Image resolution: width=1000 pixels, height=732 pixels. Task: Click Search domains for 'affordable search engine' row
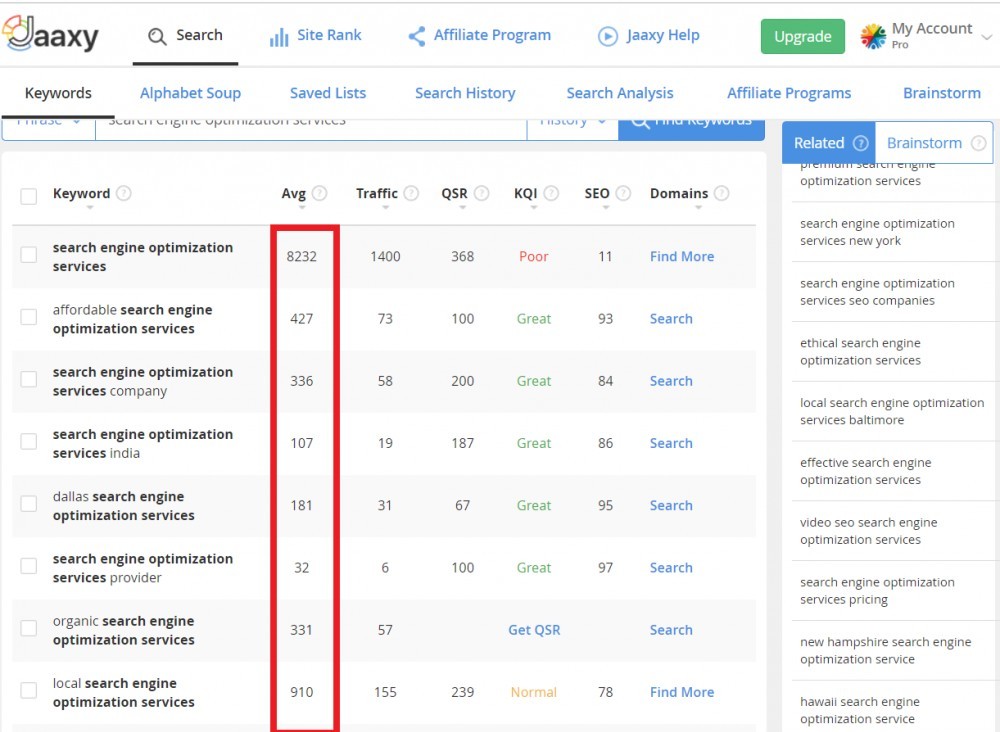[x=671, y=319]
